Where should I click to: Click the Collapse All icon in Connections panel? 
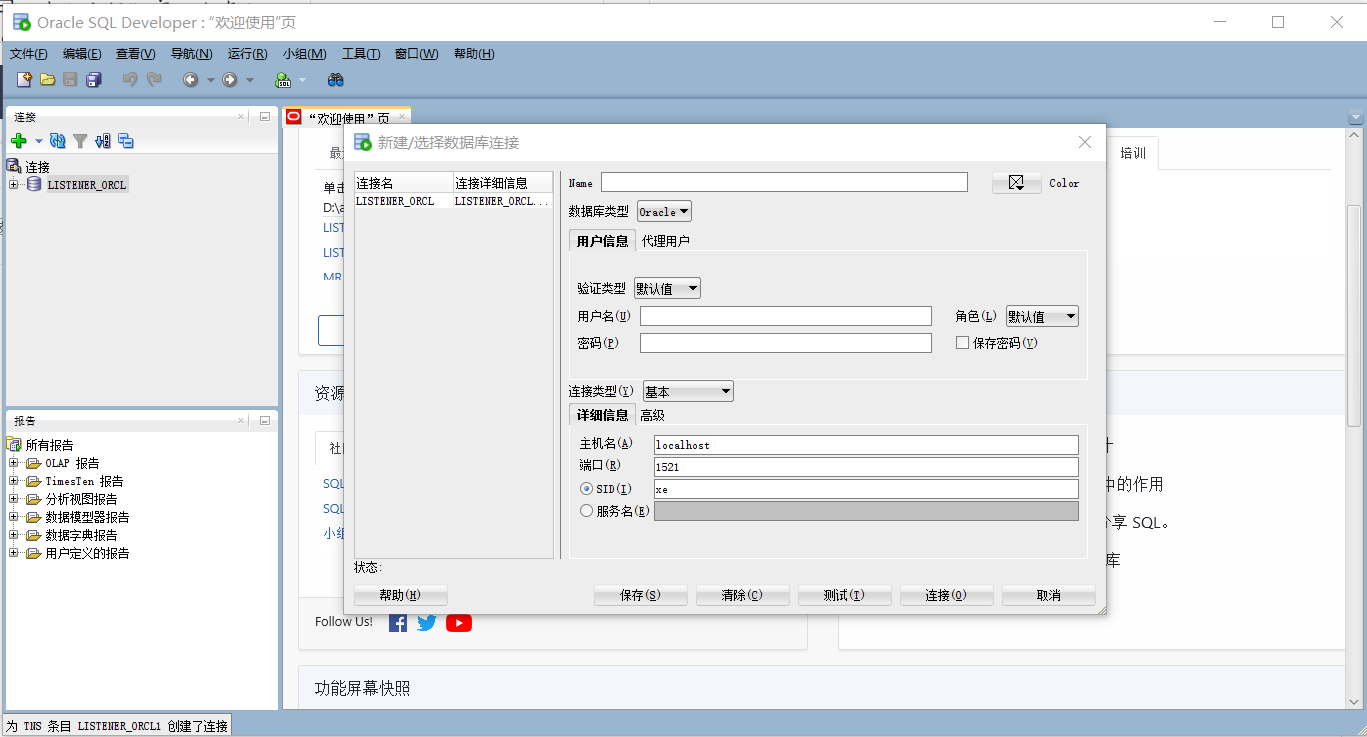pos(126,141)
